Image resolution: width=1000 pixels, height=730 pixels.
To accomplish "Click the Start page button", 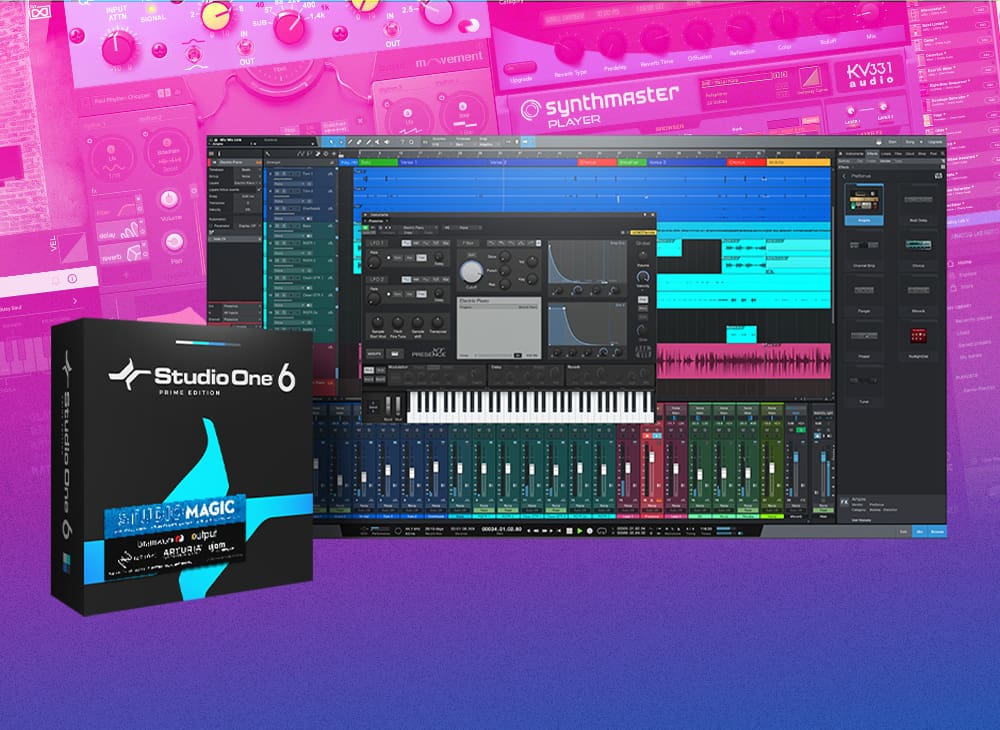I will point(891,143).
